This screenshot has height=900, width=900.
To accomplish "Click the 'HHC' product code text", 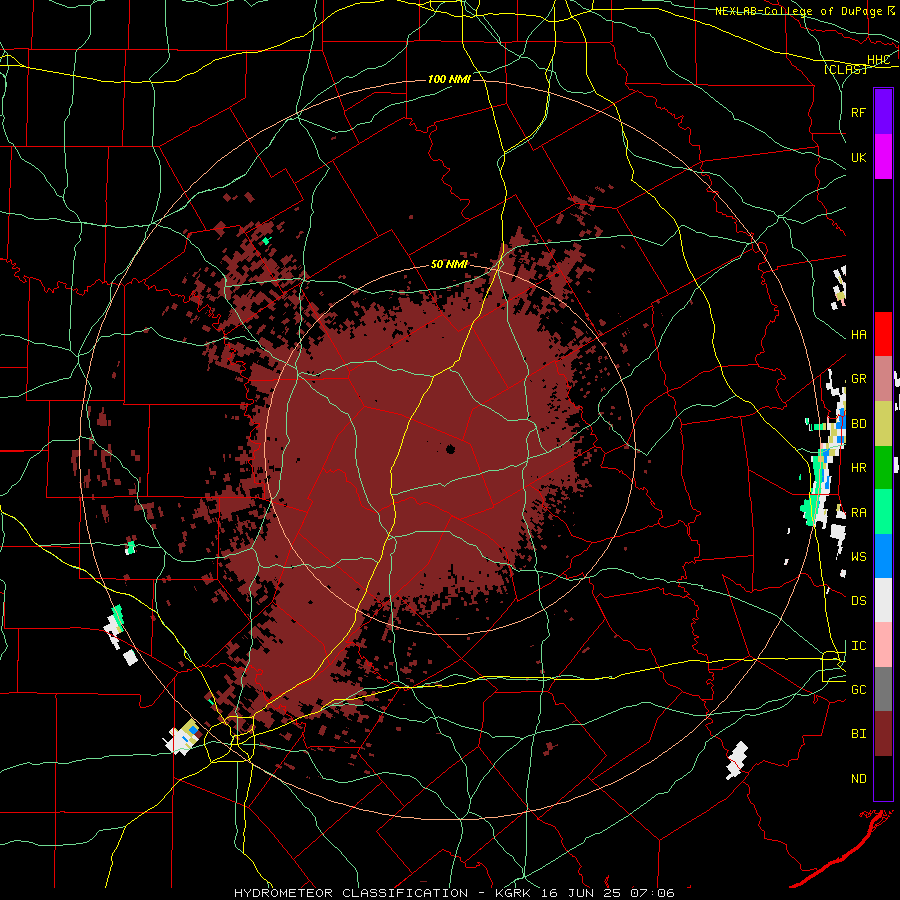I will (878, 60).
